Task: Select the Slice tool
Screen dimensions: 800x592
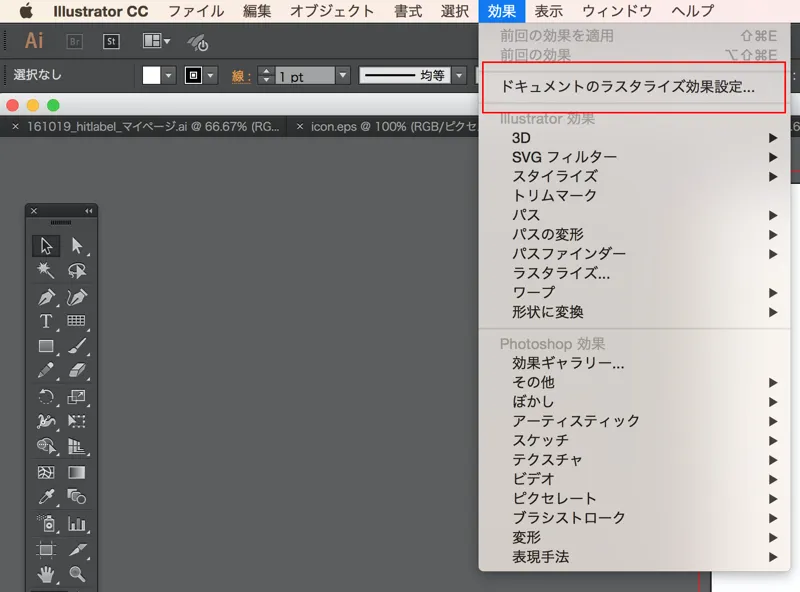Action: [x=77, y=550]
